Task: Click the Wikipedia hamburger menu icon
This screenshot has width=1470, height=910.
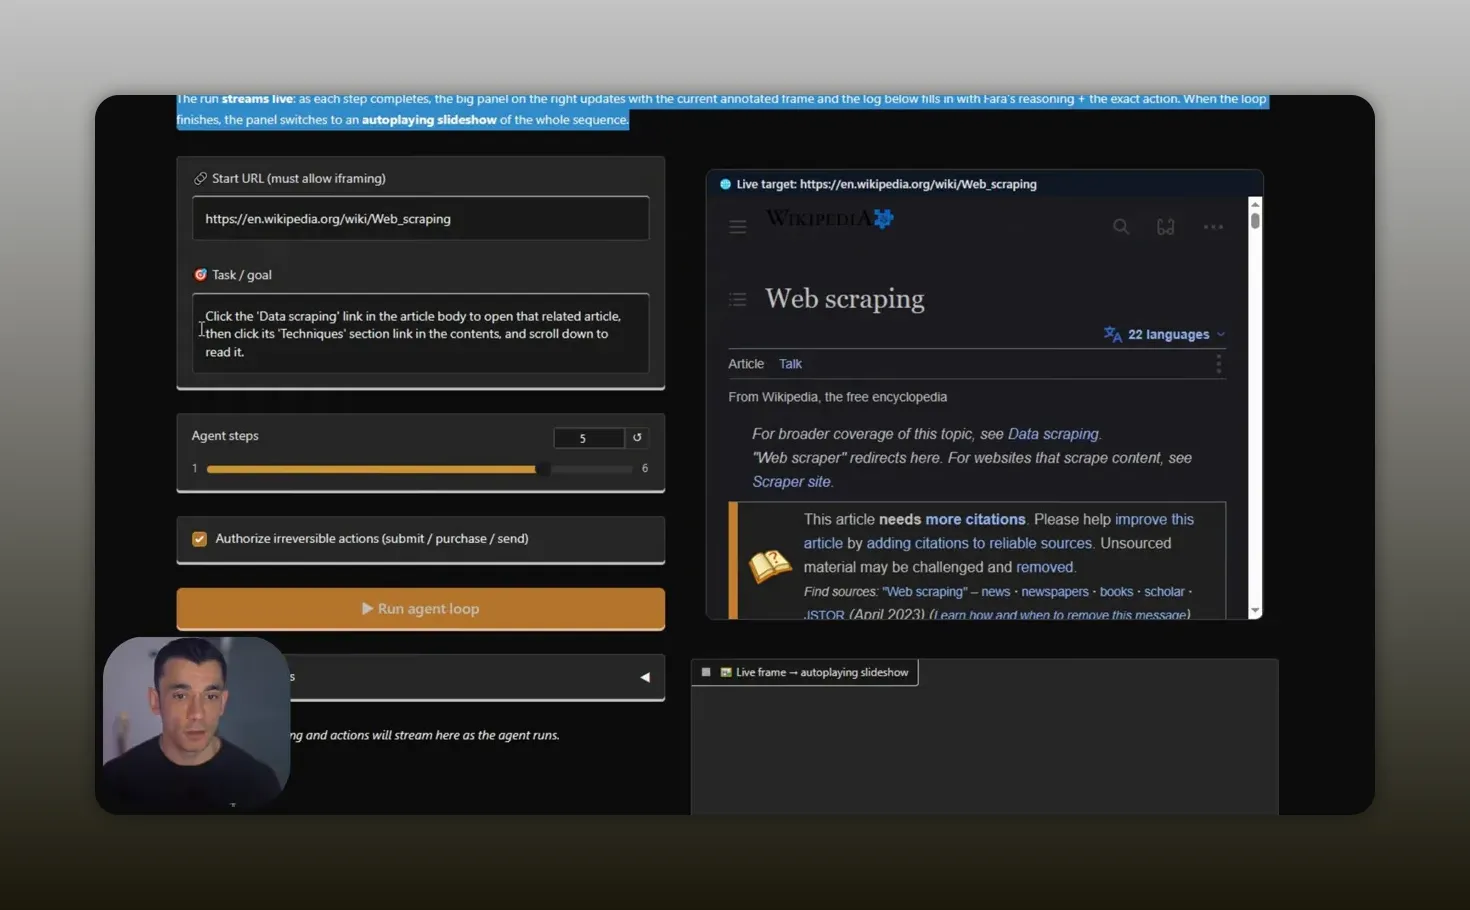Action: 738,227
